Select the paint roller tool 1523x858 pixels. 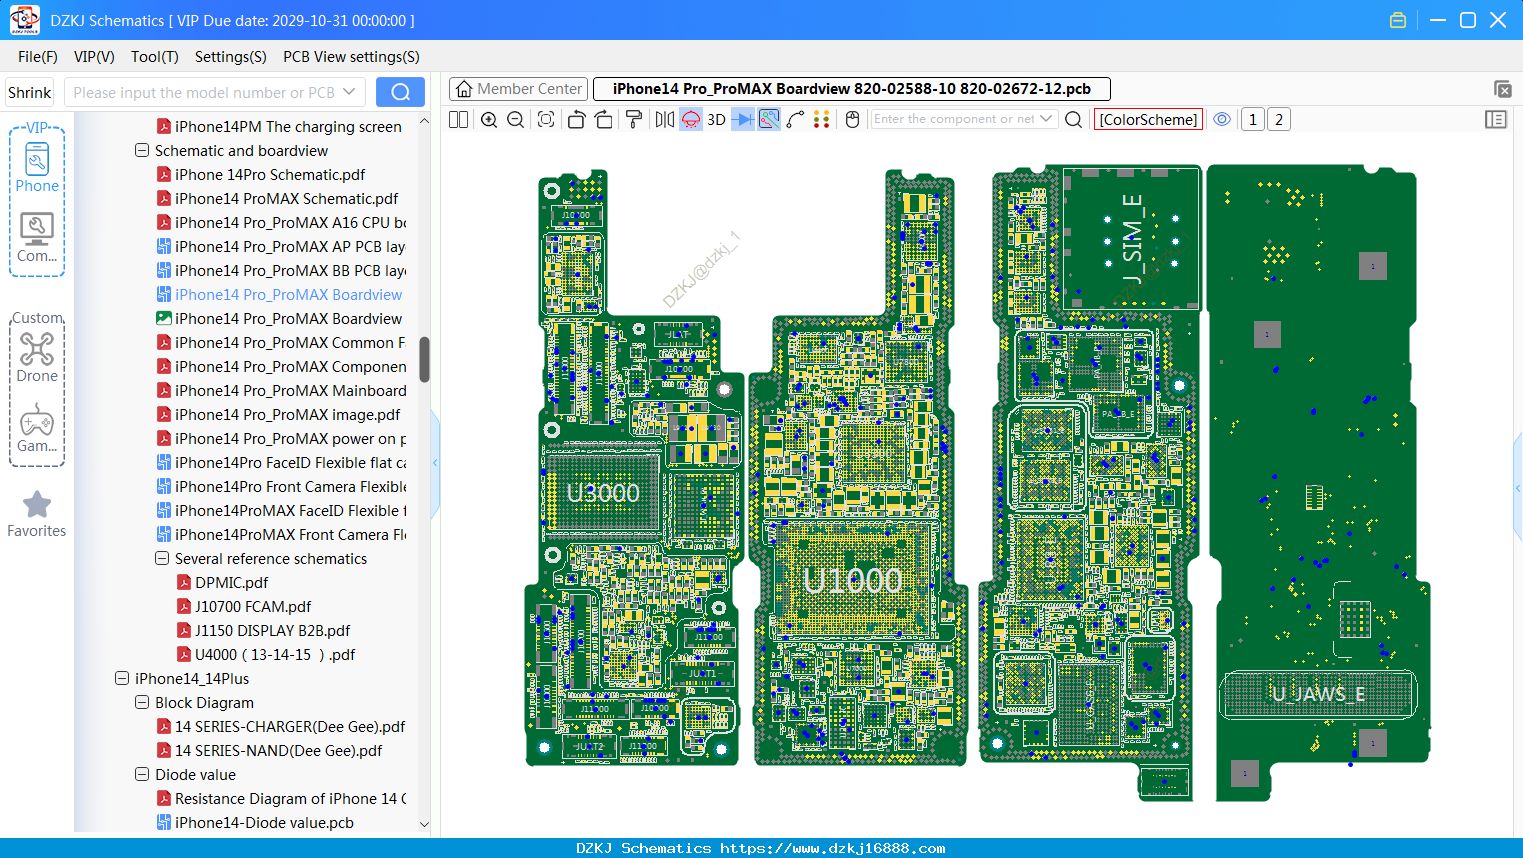pos(634,120)
